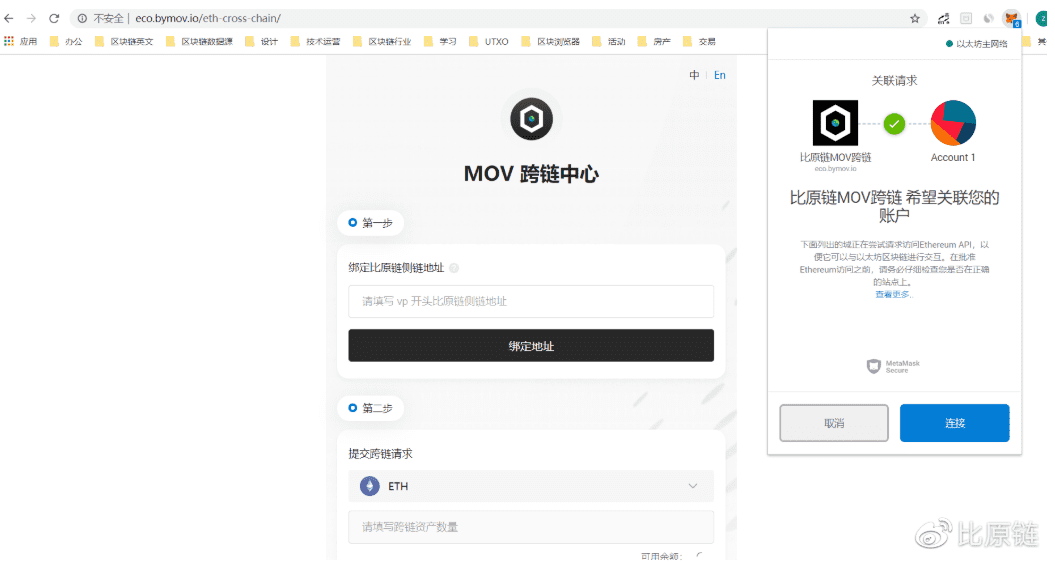Screen dimensions: 1055x573
Task: Click the 提交跨链请求 section label
Action: pos(380,454)
